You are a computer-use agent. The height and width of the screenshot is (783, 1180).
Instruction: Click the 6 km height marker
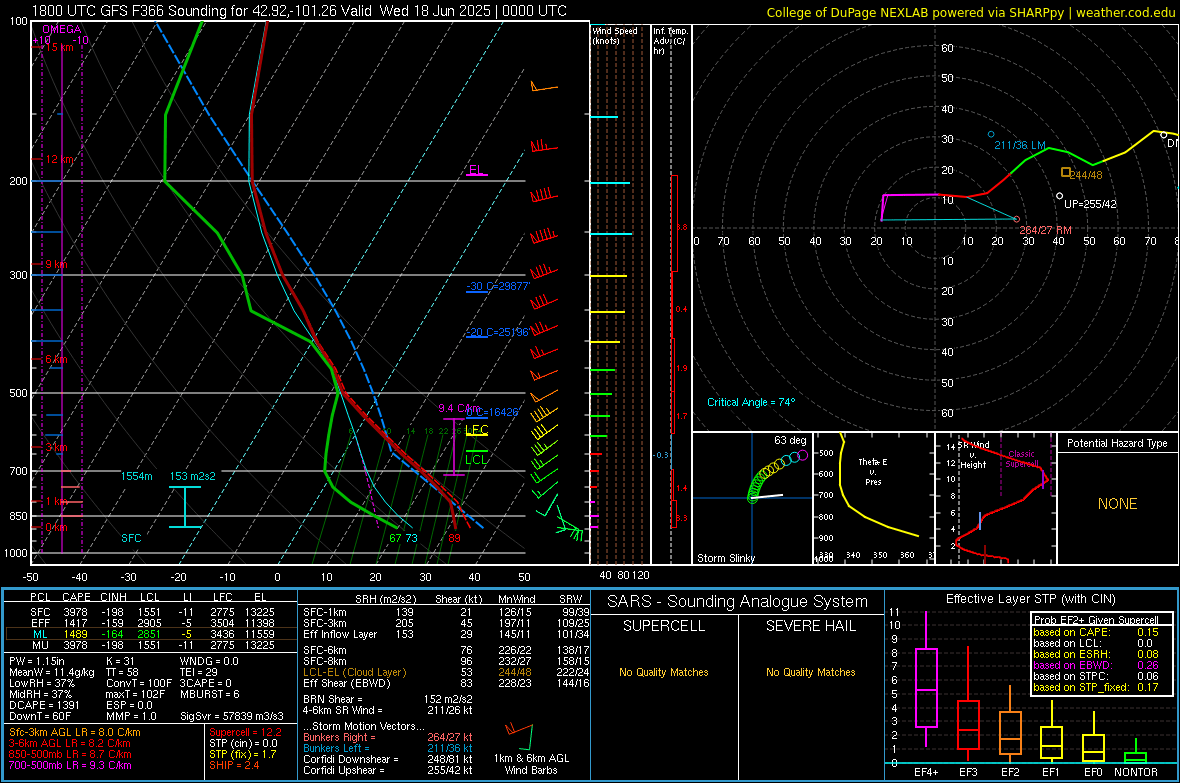click(x=56, y=359)
